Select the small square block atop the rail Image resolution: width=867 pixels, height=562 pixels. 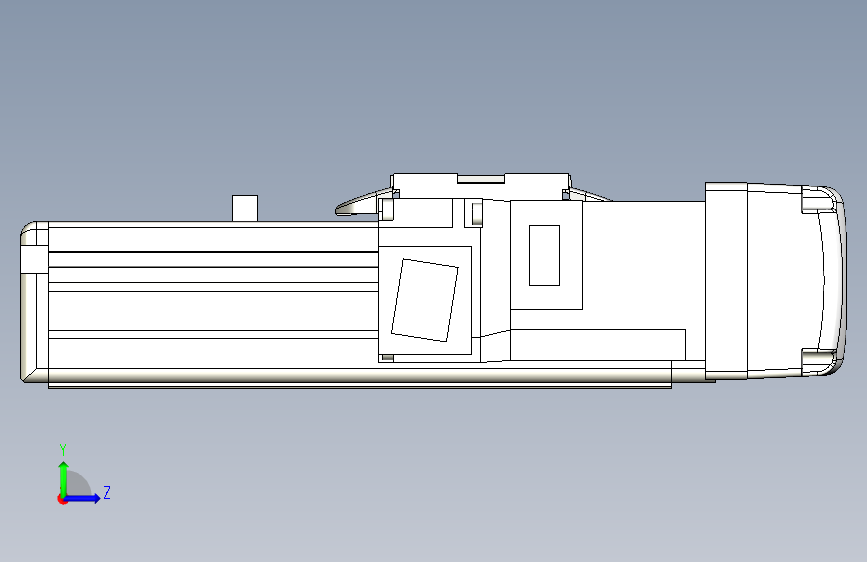pyautogui.click(x=245, y=208)
